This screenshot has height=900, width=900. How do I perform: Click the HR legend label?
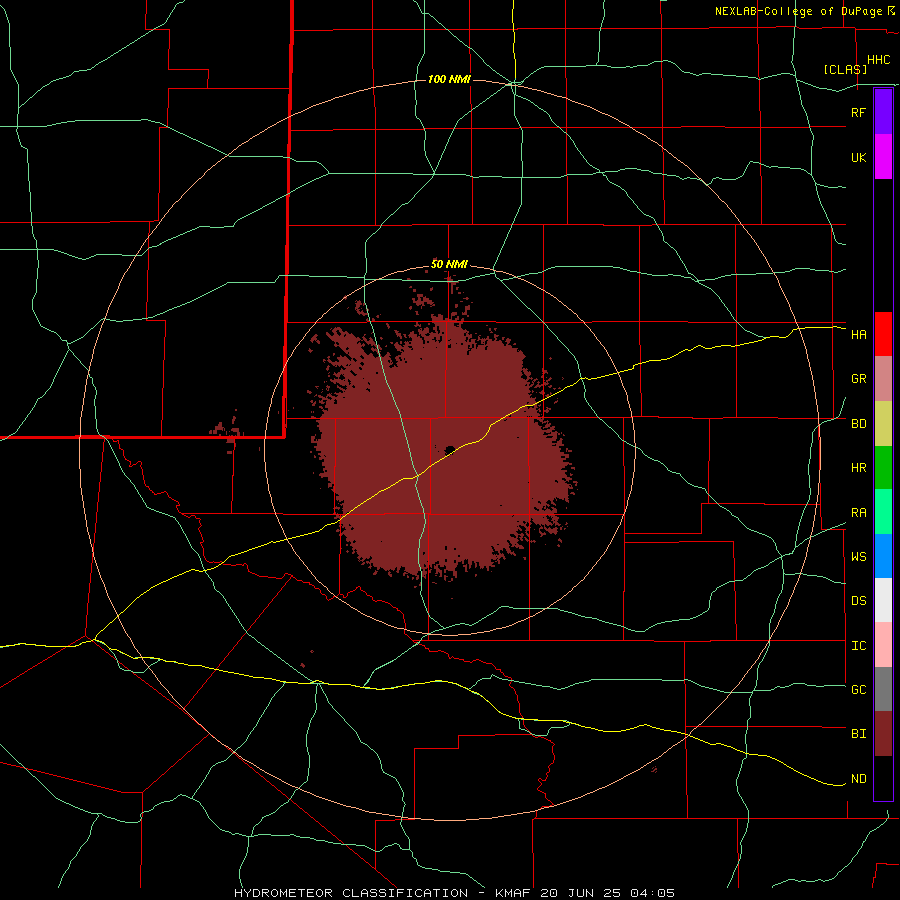click(x=858, y=468)
